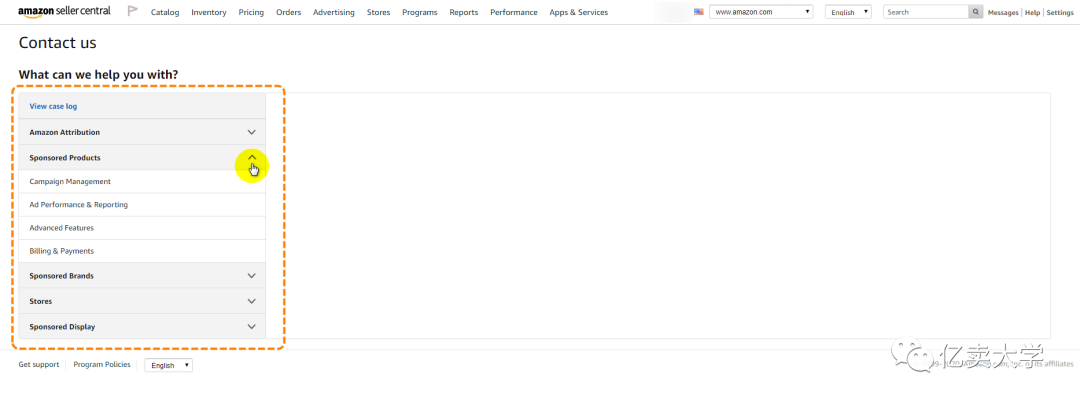Open the Stores menu in top navigation
This screenshot has width=1080, height=404.
(378, 12)
